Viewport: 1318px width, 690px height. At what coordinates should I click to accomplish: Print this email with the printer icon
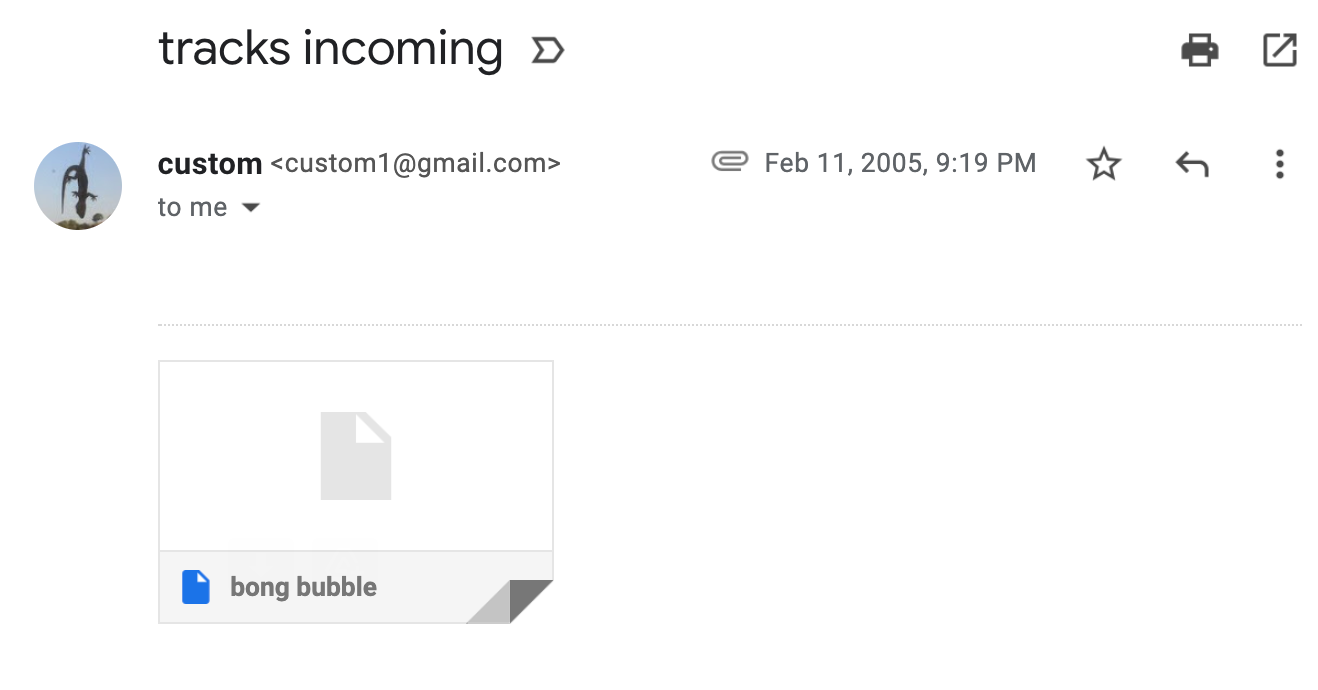coord(1199,50)
